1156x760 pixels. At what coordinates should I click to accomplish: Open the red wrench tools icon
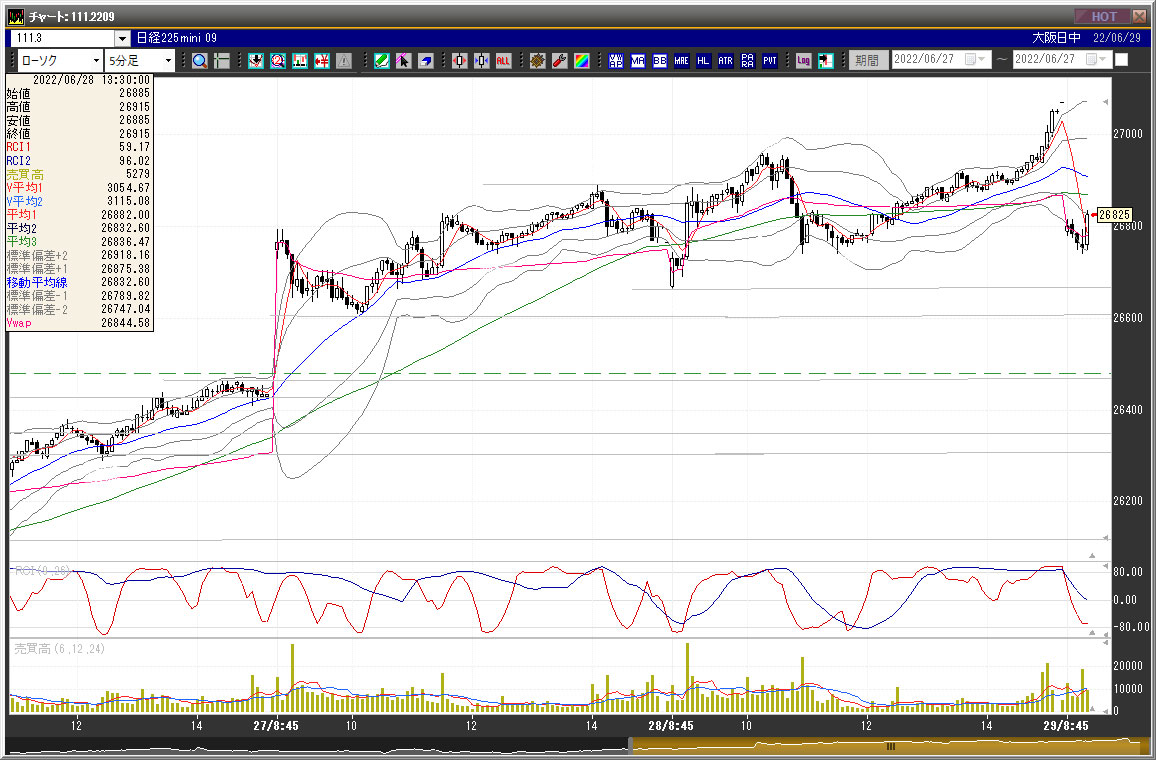click(x=560, y=60)
